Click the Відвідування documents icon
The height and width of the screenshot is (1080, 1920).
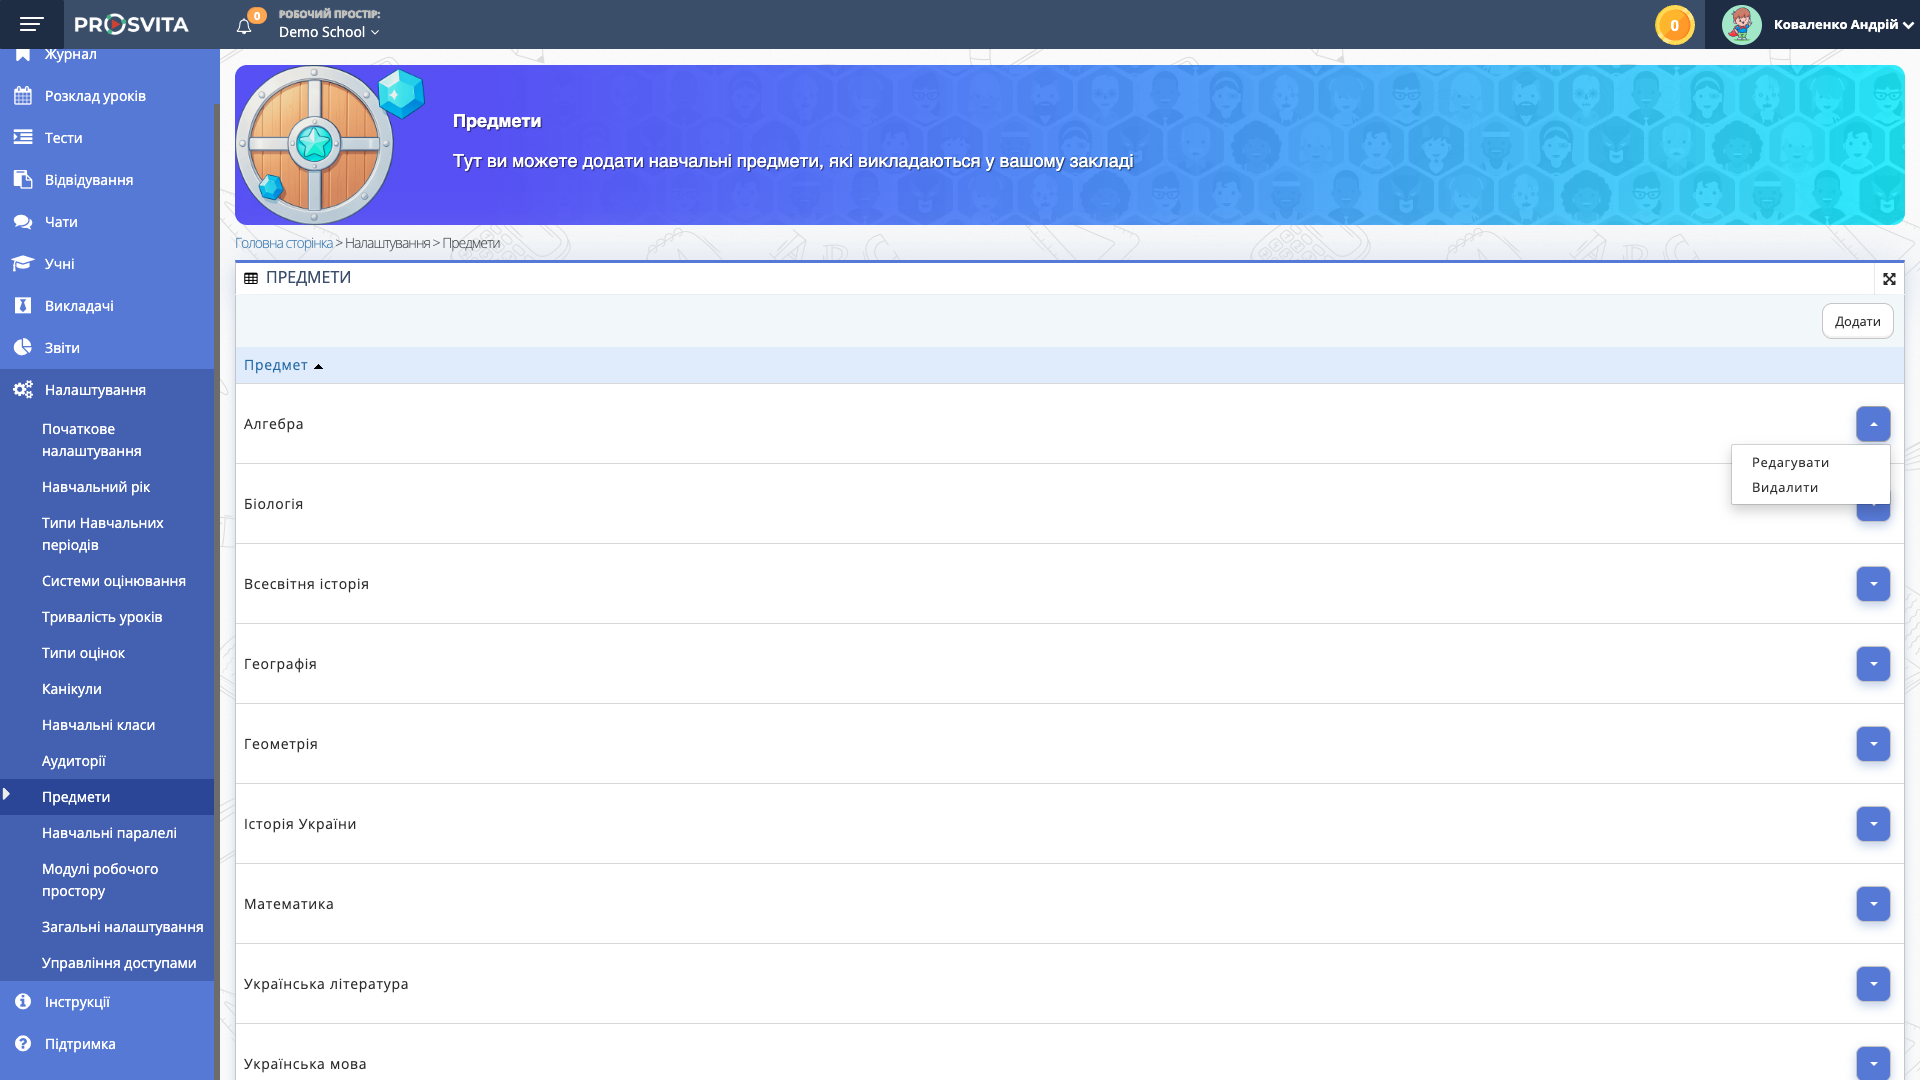click(23, 180)
